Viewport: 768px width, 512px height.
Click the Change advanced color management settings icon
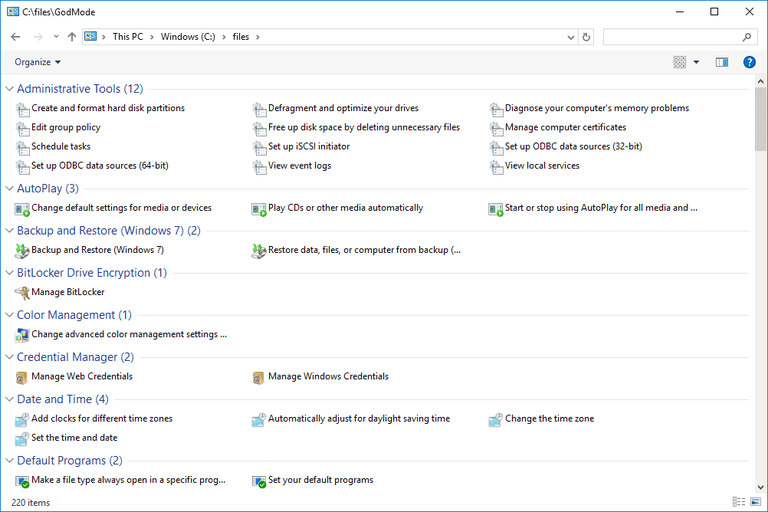22,335
